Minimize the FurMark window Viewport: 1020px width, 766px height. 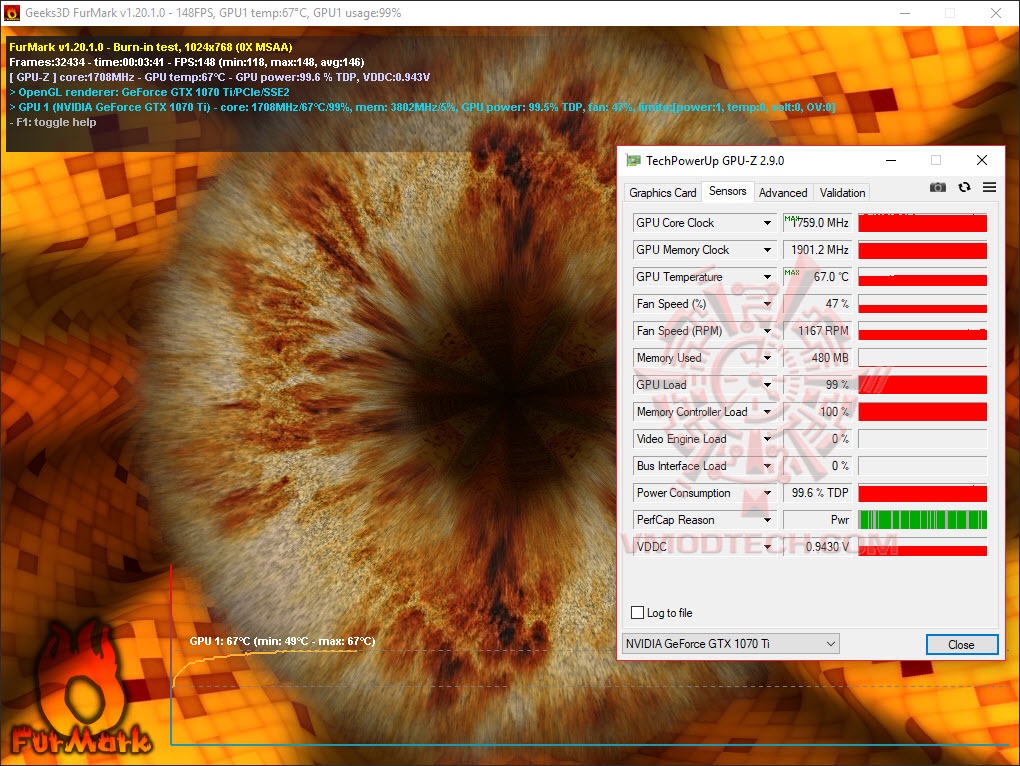pos(905,13)
